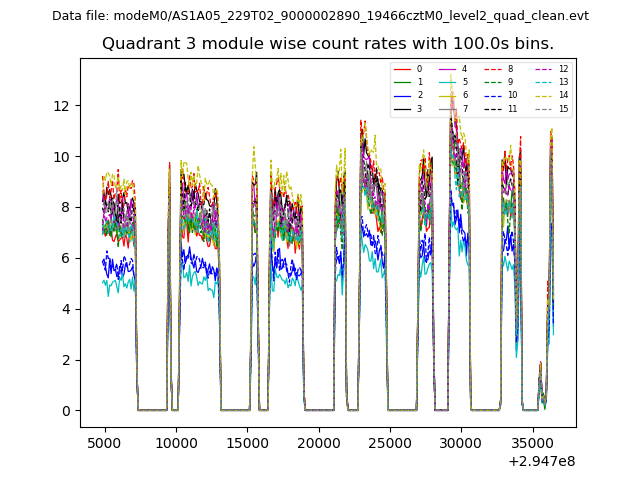The width and height of the screenshot is (640, 480).
Task: Select the blue solid legend entry for module 2
Action: pyautogui.click(x=403, y=95)
